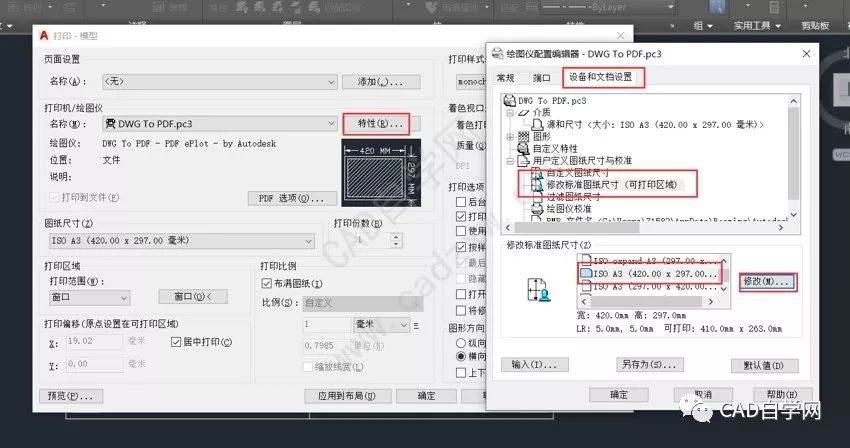Toggle 居中打印(C) checkbox
This screenshot has width=850, height=448.
[175, 342]
